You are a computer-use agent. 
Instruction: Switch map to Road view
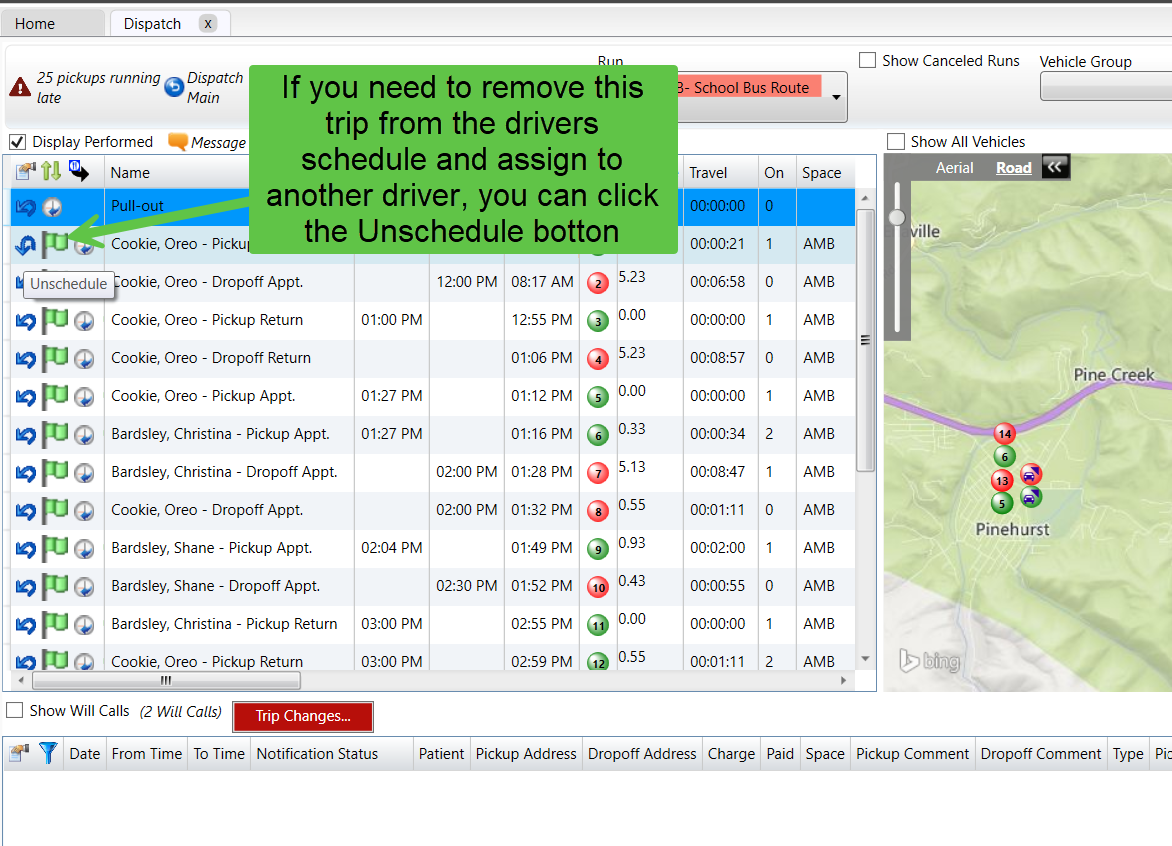point(1014,168)
